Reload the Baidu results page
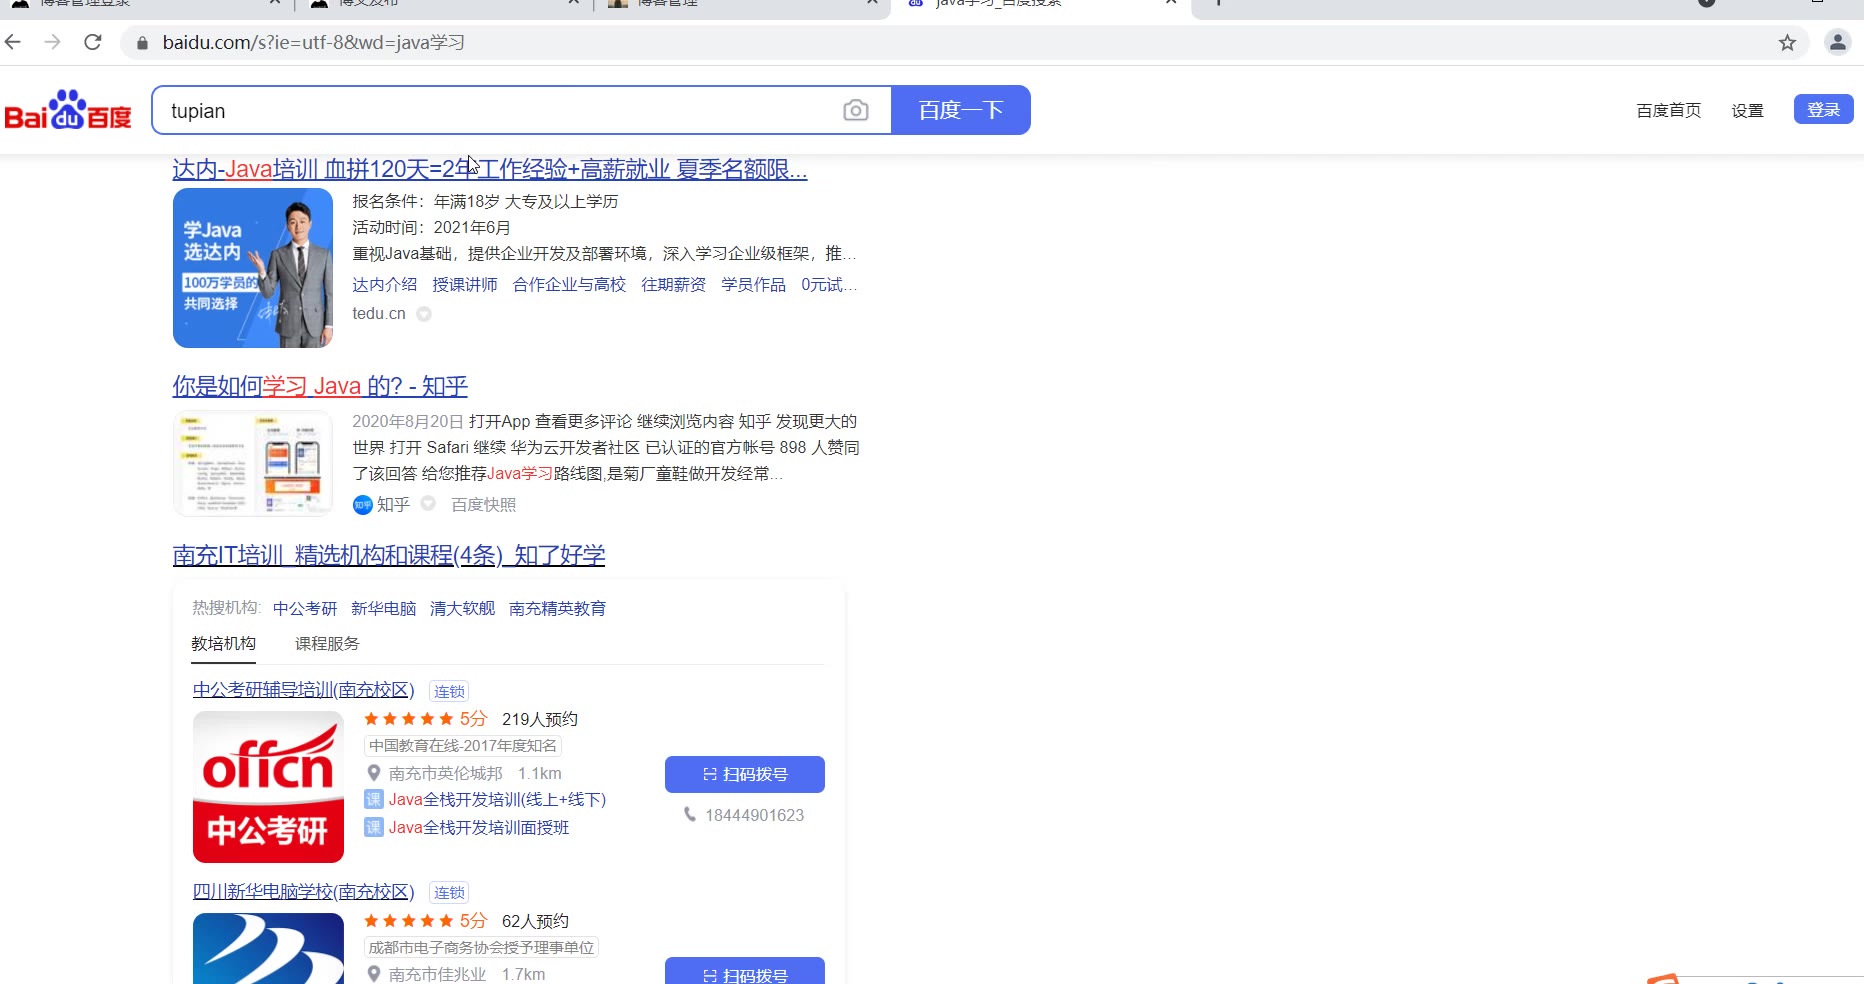 [x=93, y=42]
